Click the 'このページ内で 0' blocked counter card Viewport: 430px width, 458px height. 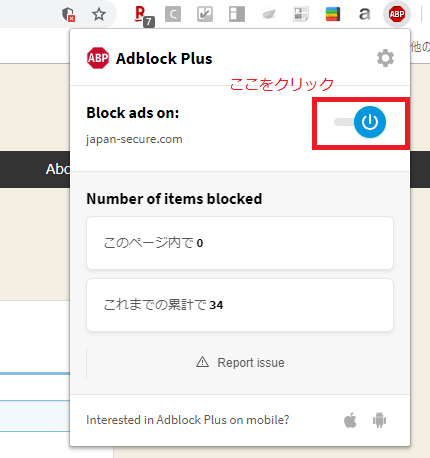[240, 243]
